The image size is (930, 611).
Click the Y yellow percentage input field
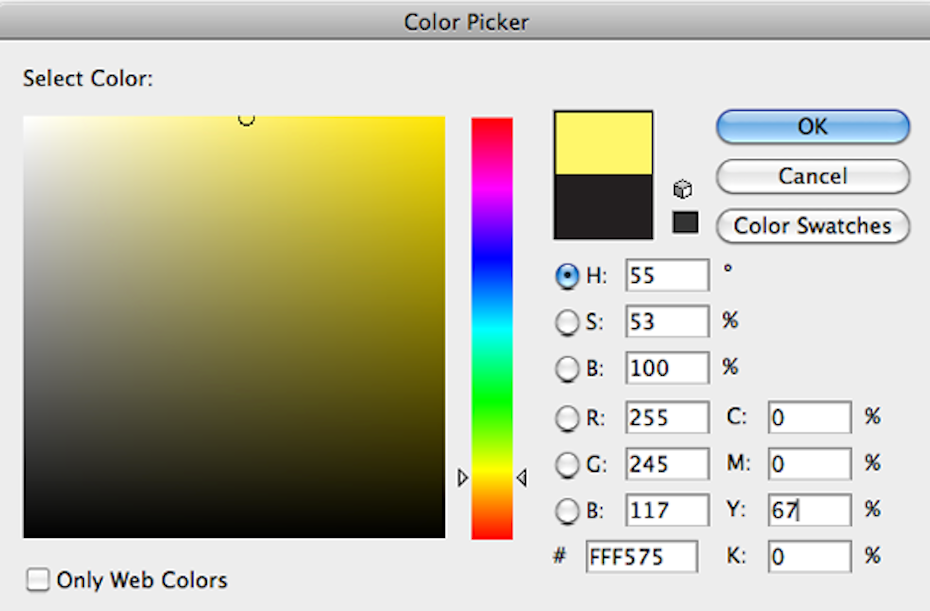point(809,510)
